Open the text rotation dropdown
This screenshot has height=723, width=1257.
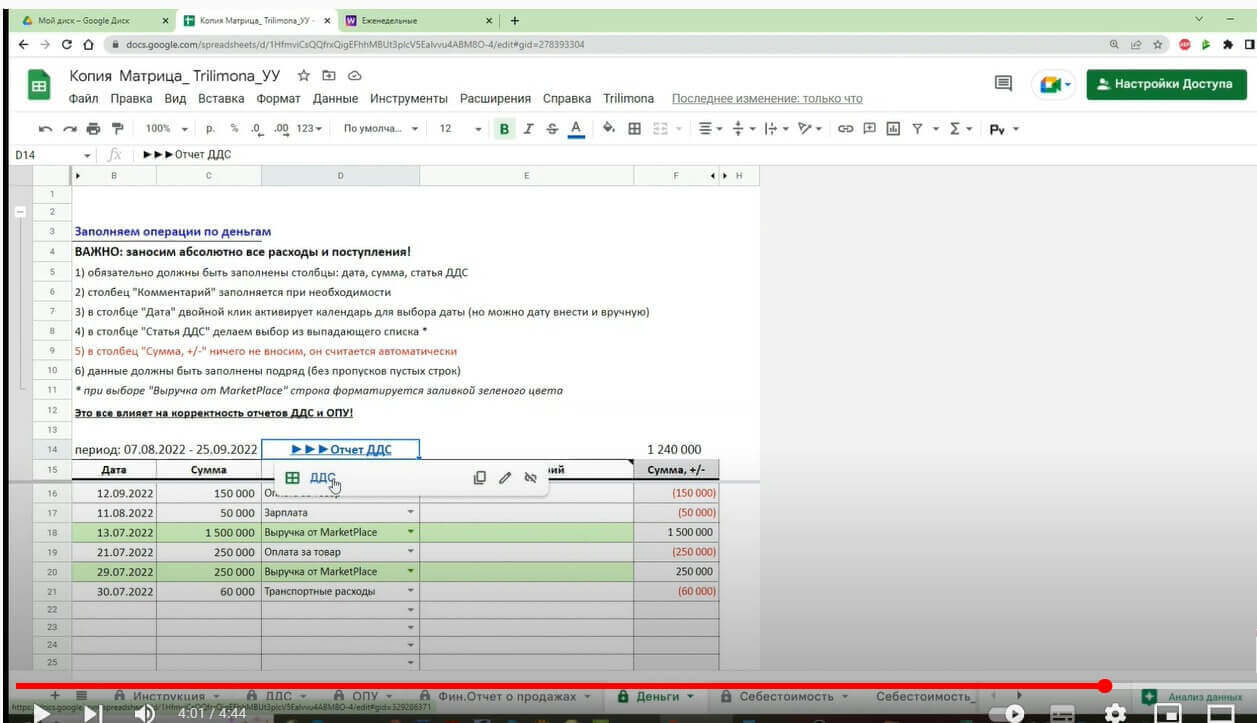(x=810, y=129)
